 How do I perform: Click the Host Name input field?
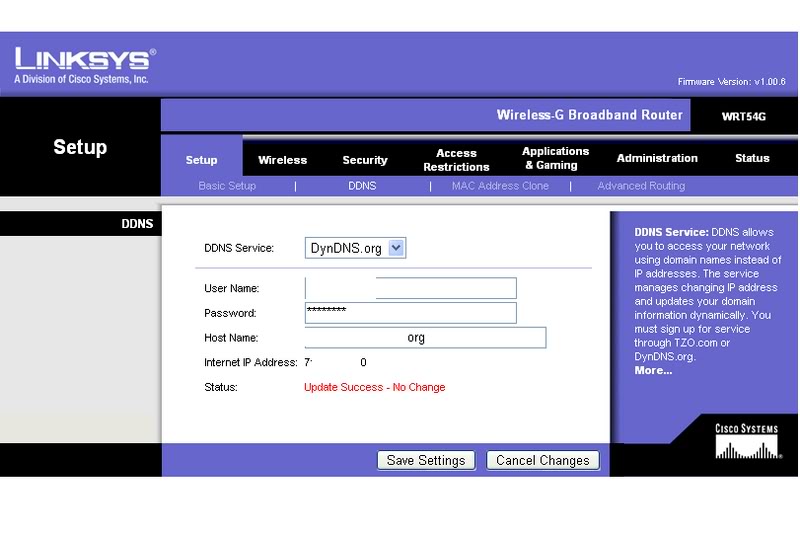(426, 338)
